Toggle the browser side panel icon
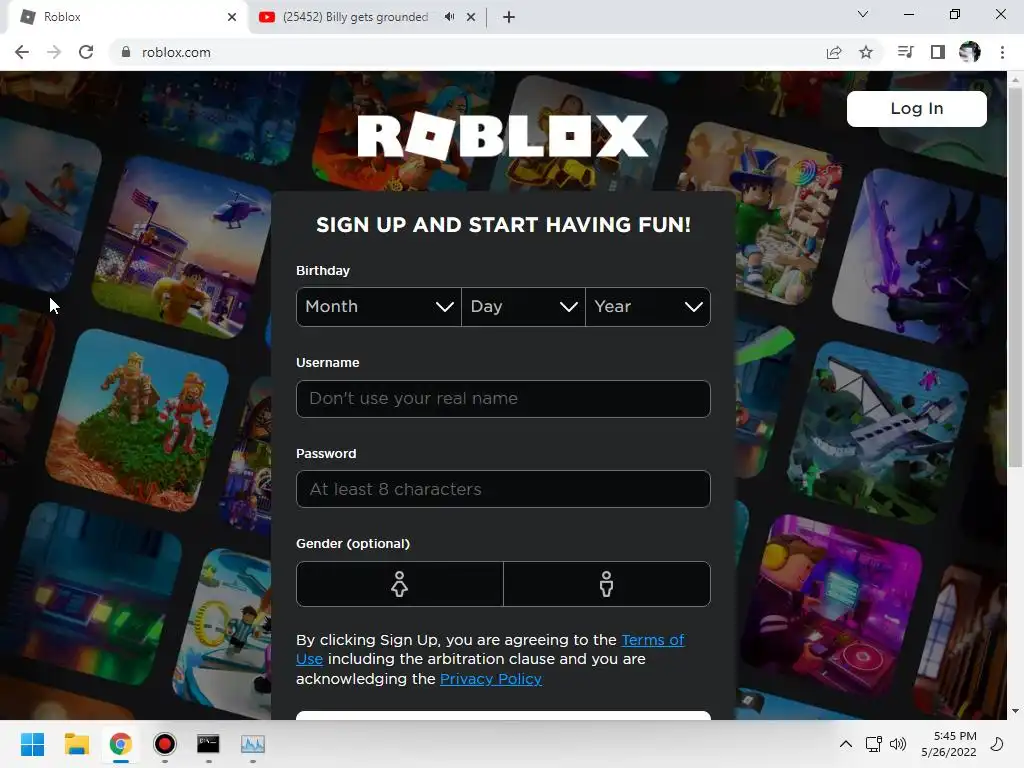1024x768 pixels. pyautogui.click(x=938, y=52)
